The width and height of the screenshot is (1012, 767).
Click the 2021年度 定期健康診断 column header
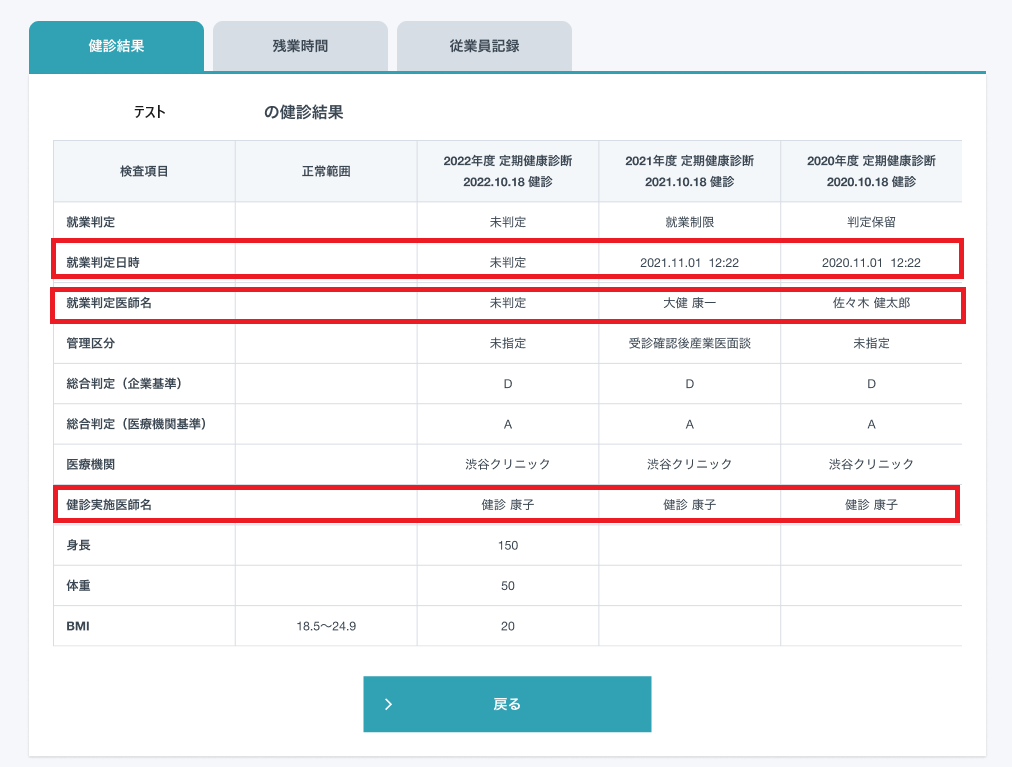(688, 170)
